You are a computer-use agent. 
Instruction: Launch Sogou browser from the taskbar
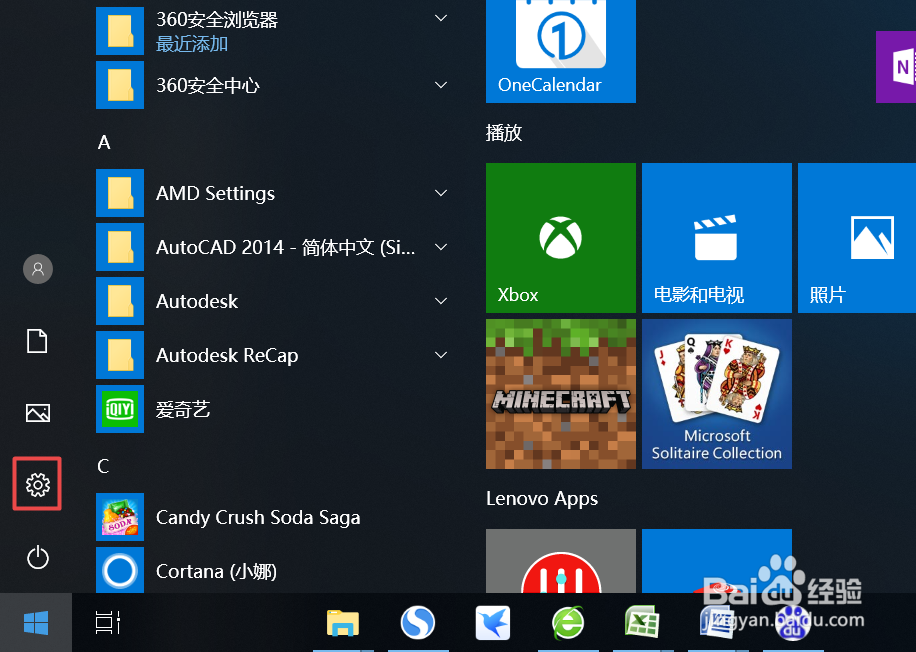418,622
